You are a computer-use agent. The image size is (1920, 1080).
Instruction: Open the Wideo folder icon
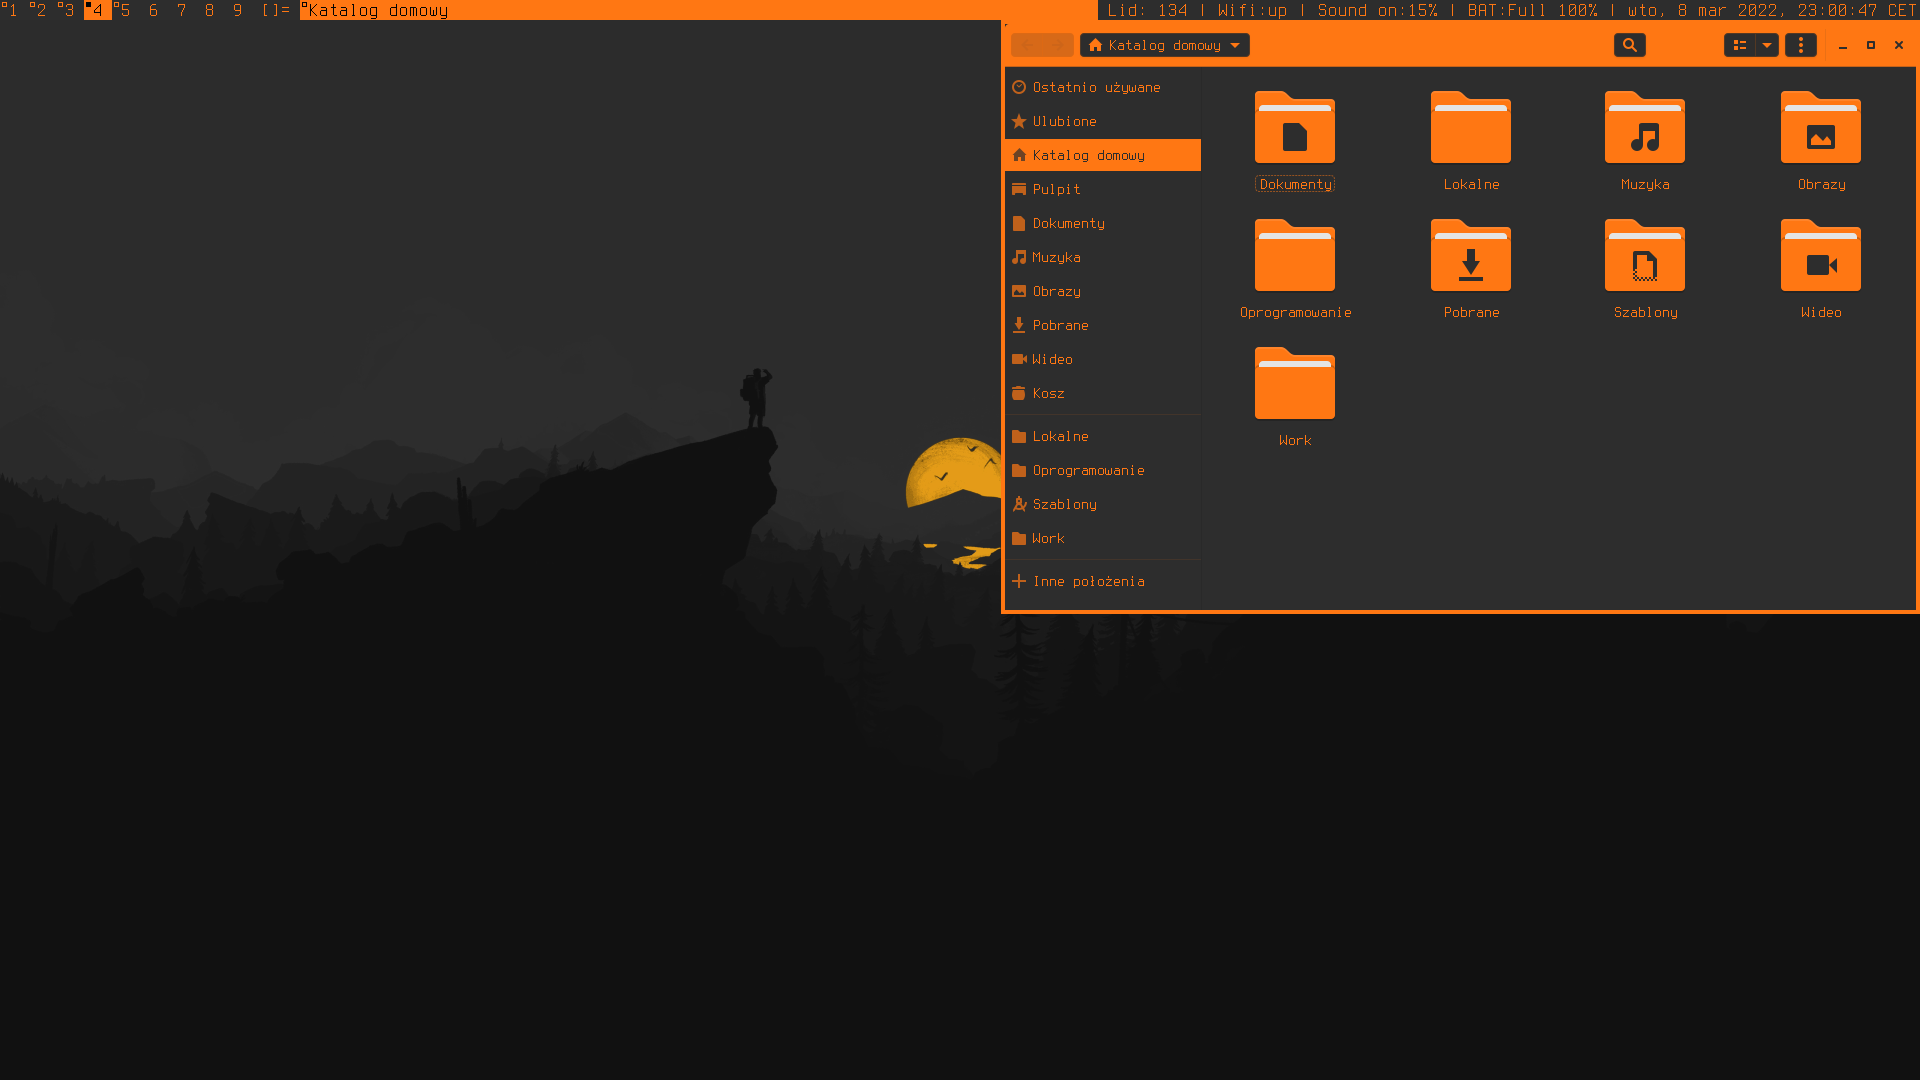point(1820,257)
